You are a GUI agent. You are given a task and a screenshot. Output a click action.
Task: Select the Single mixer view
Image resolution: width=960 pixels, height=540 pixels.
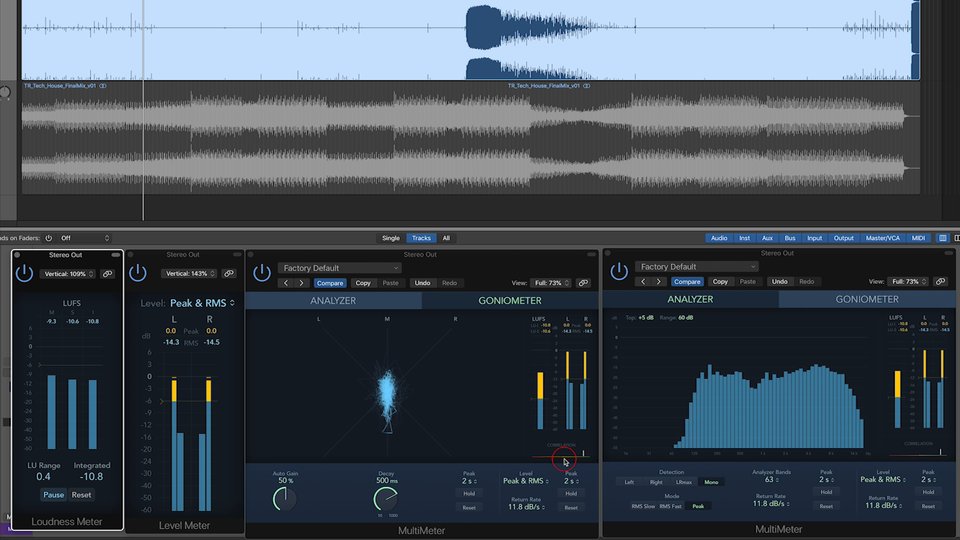tap(391, 238)
